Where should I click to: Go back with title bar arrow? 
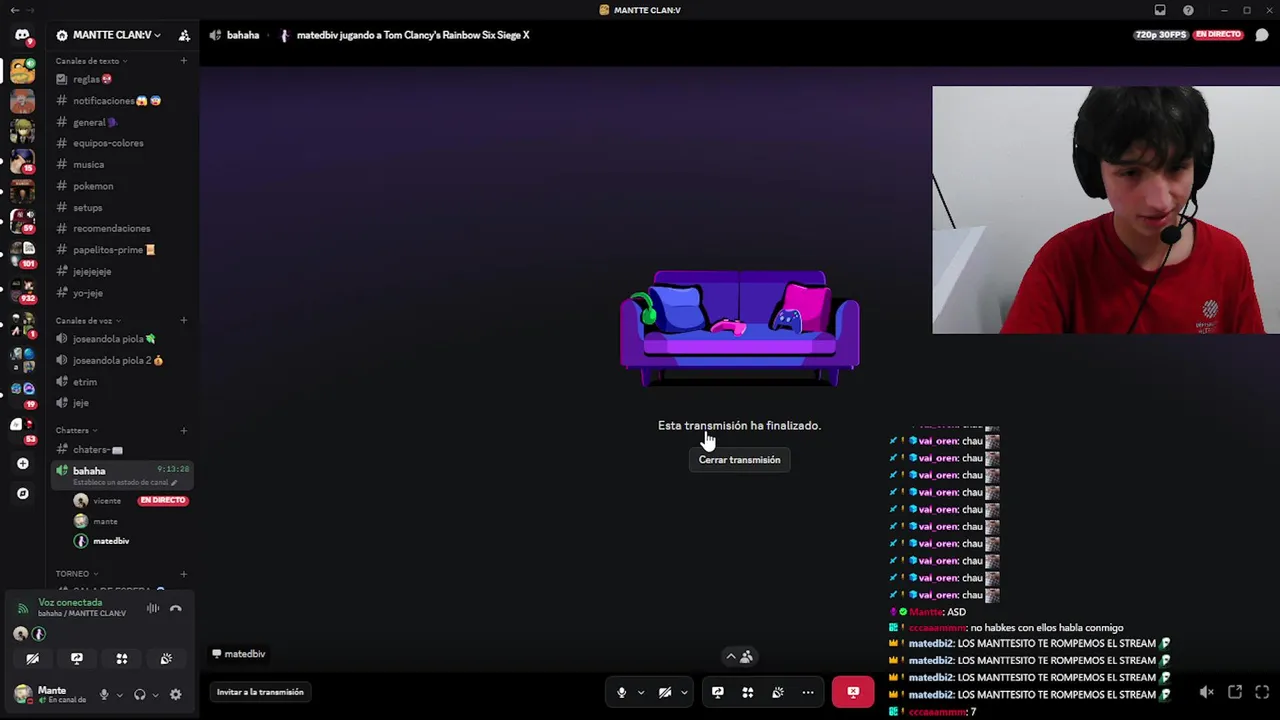(14, 10)
